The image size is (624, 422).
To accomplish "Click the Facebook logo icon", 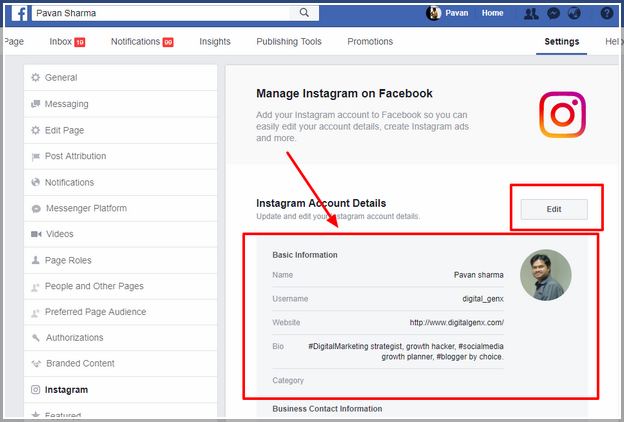I will [20, 13].
